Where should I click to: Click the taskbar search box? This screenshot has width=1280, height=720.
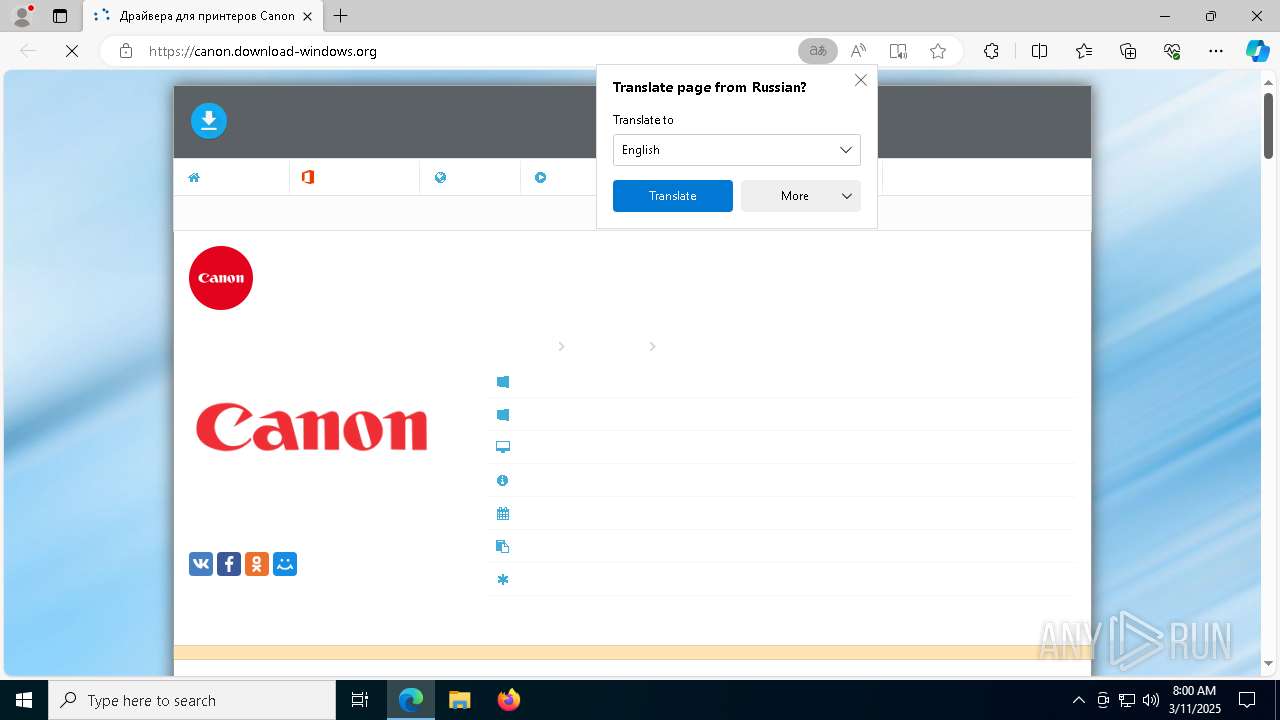pyautogui.click(x=192, y=700)
